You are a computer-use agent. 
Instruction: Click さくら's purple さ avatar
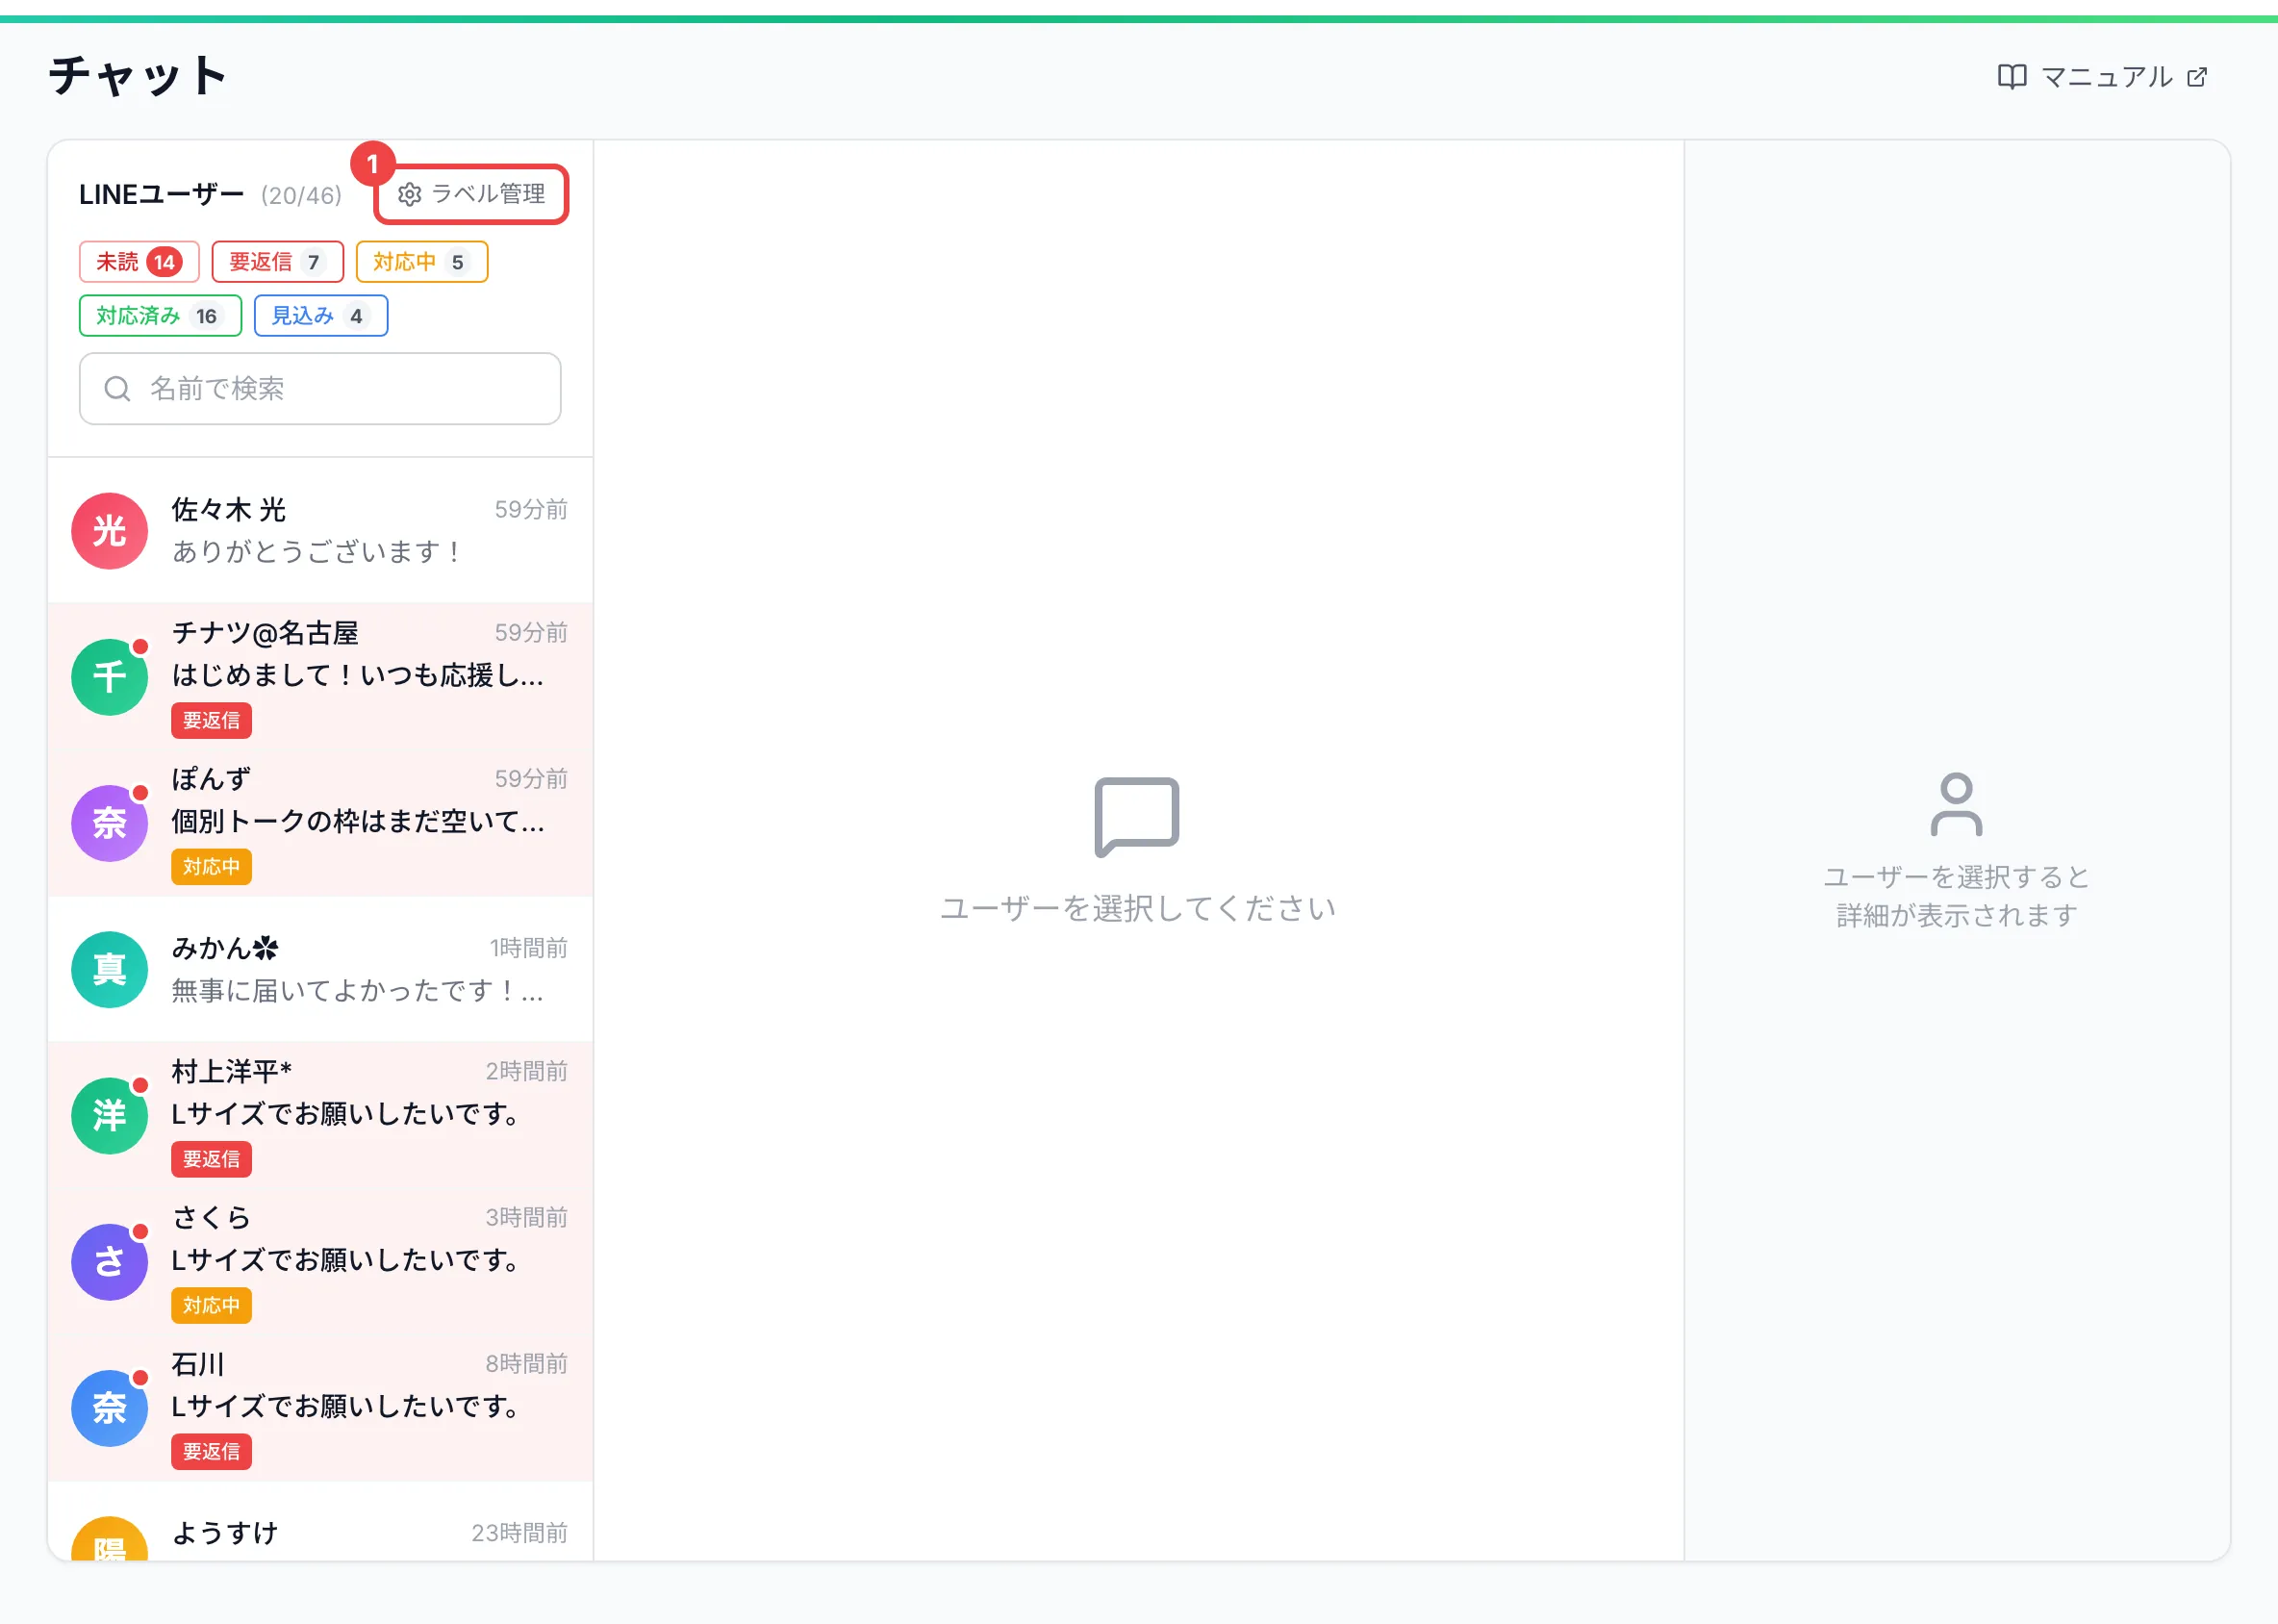pyautogui.click(x=110, y=1262)
